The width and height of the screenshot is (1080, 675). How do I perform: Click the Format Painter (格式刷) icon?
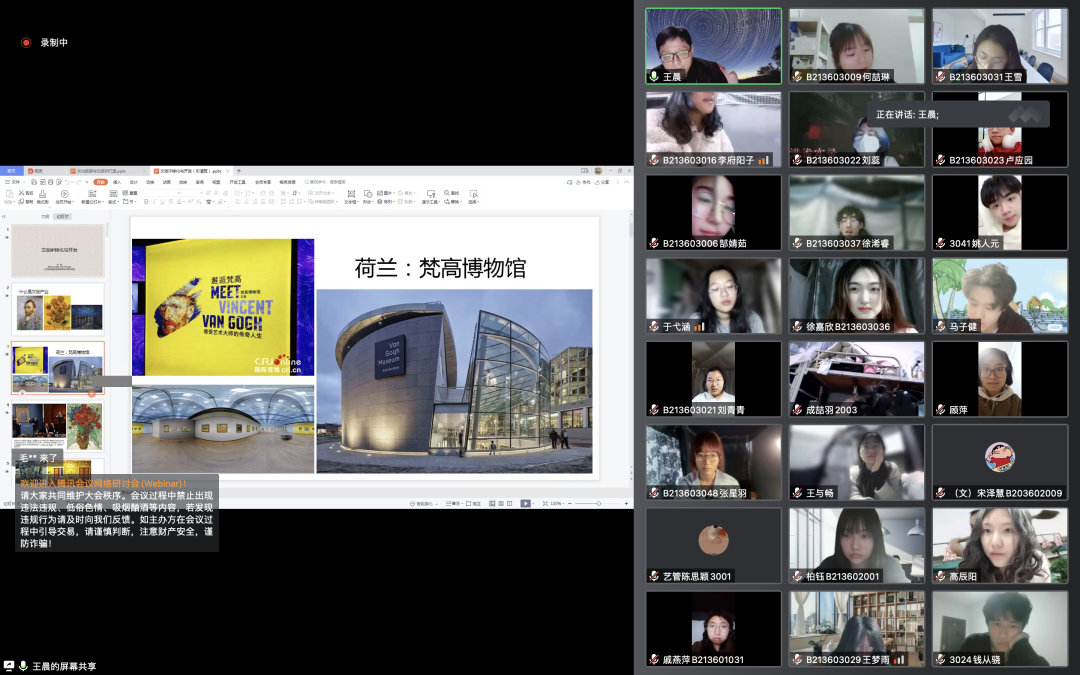click(43, 194)
